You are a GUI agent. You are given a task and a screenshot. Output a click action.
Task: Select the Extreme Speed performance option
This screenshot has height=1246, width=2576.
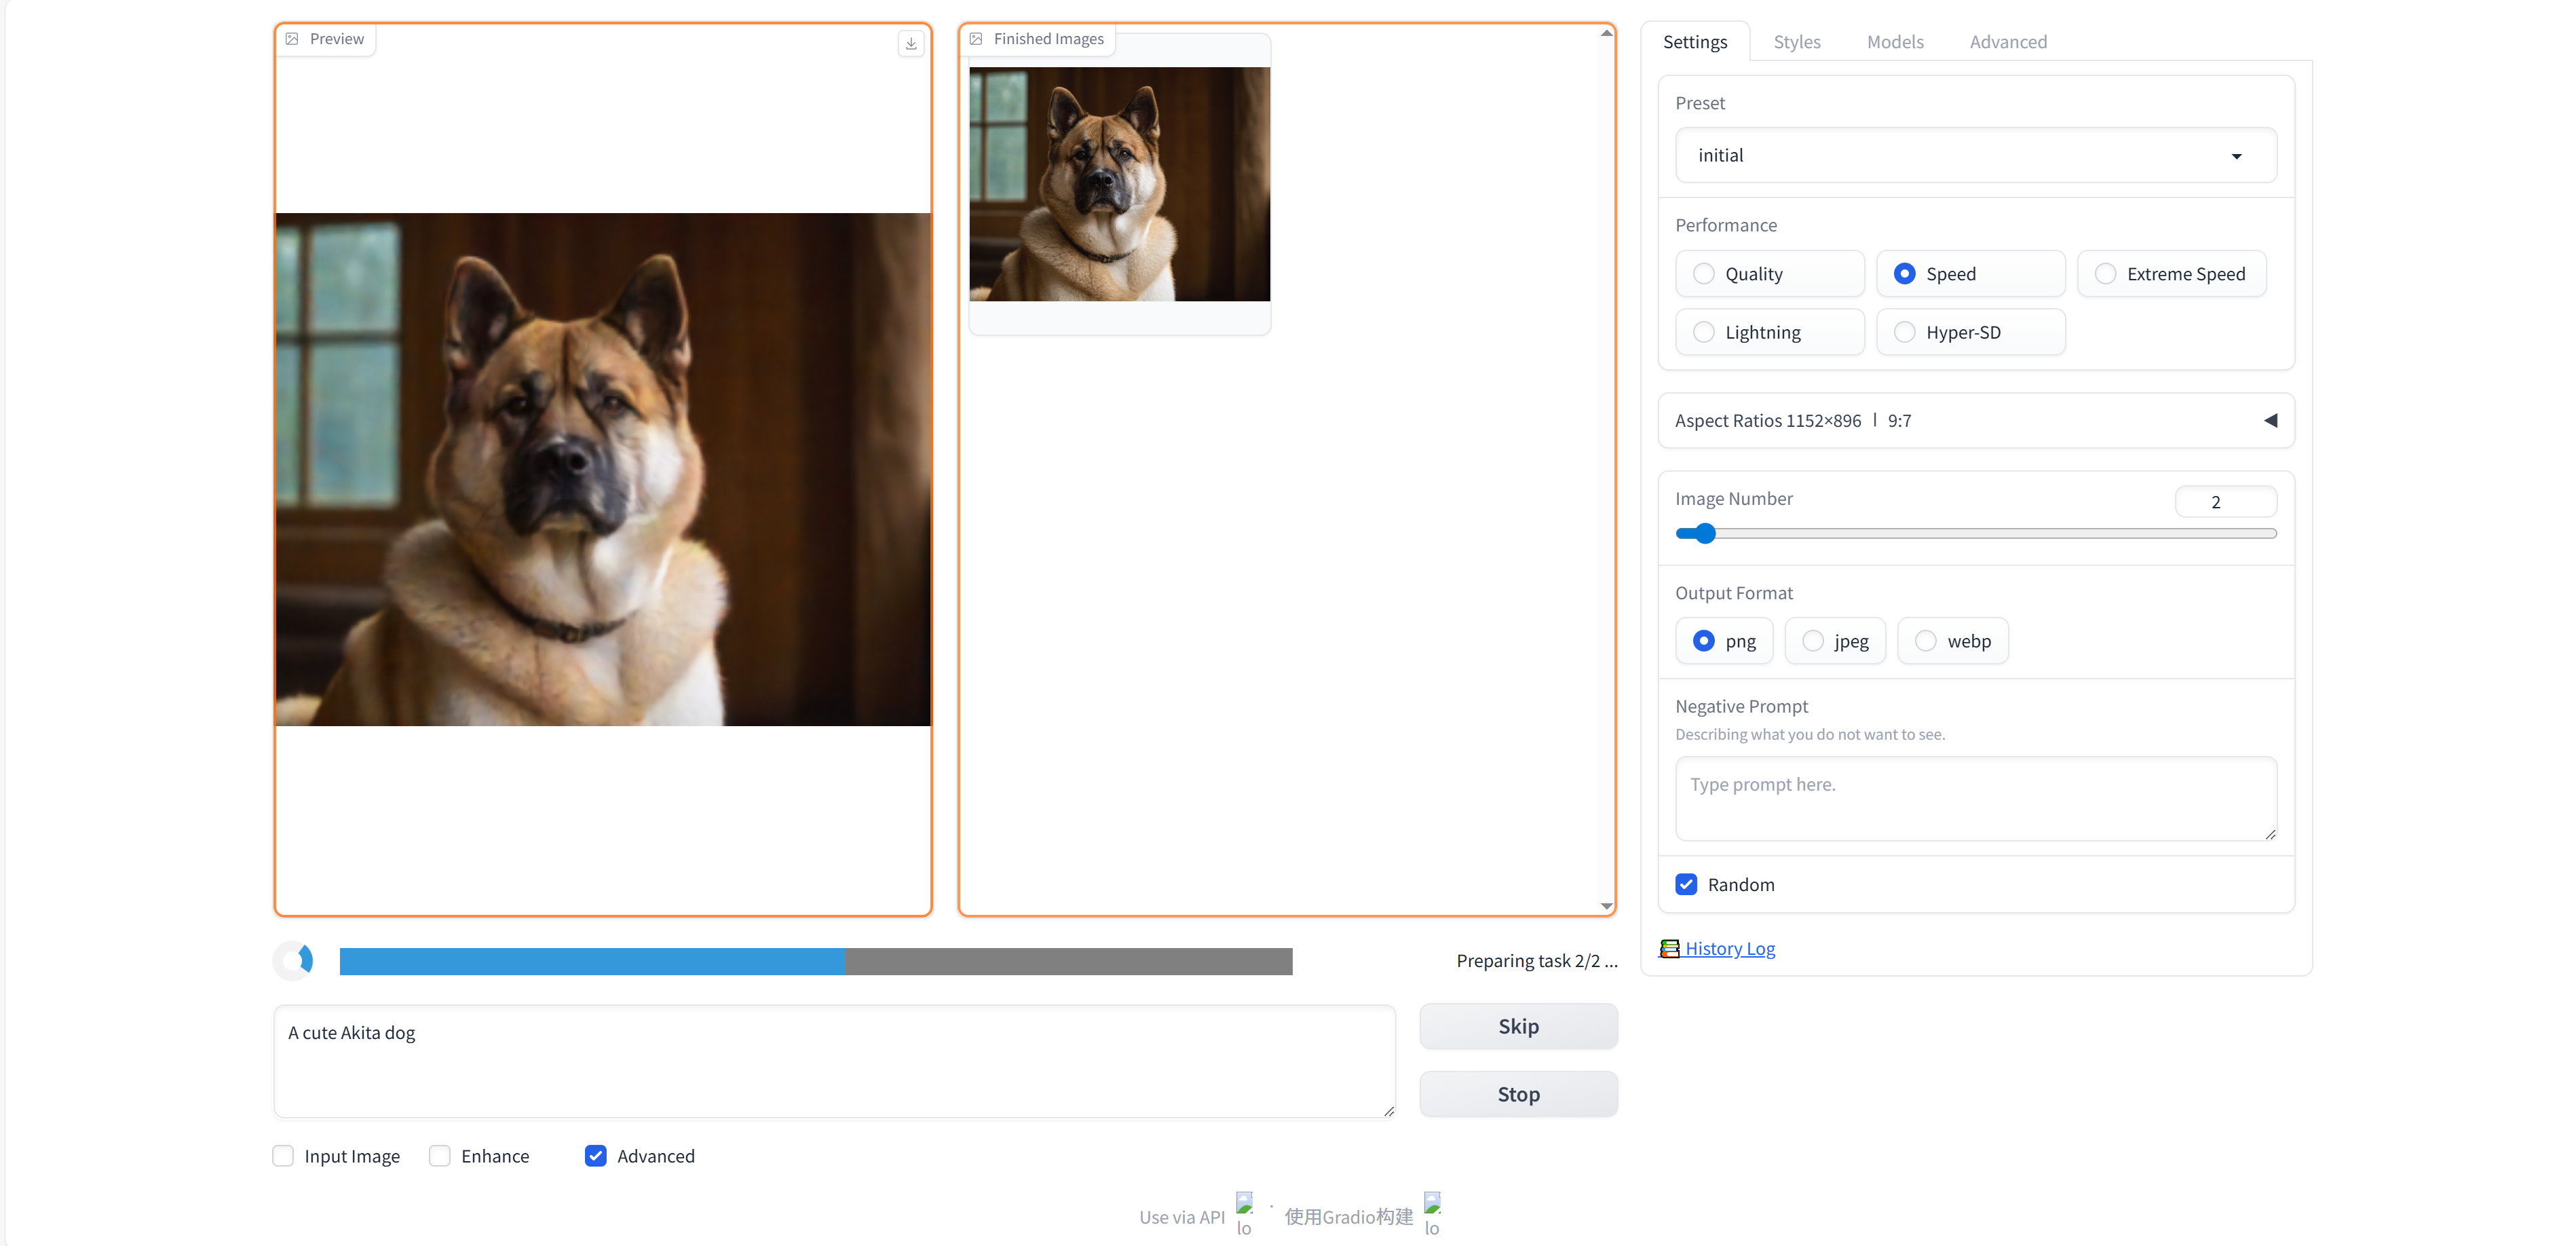point(2105,274)
